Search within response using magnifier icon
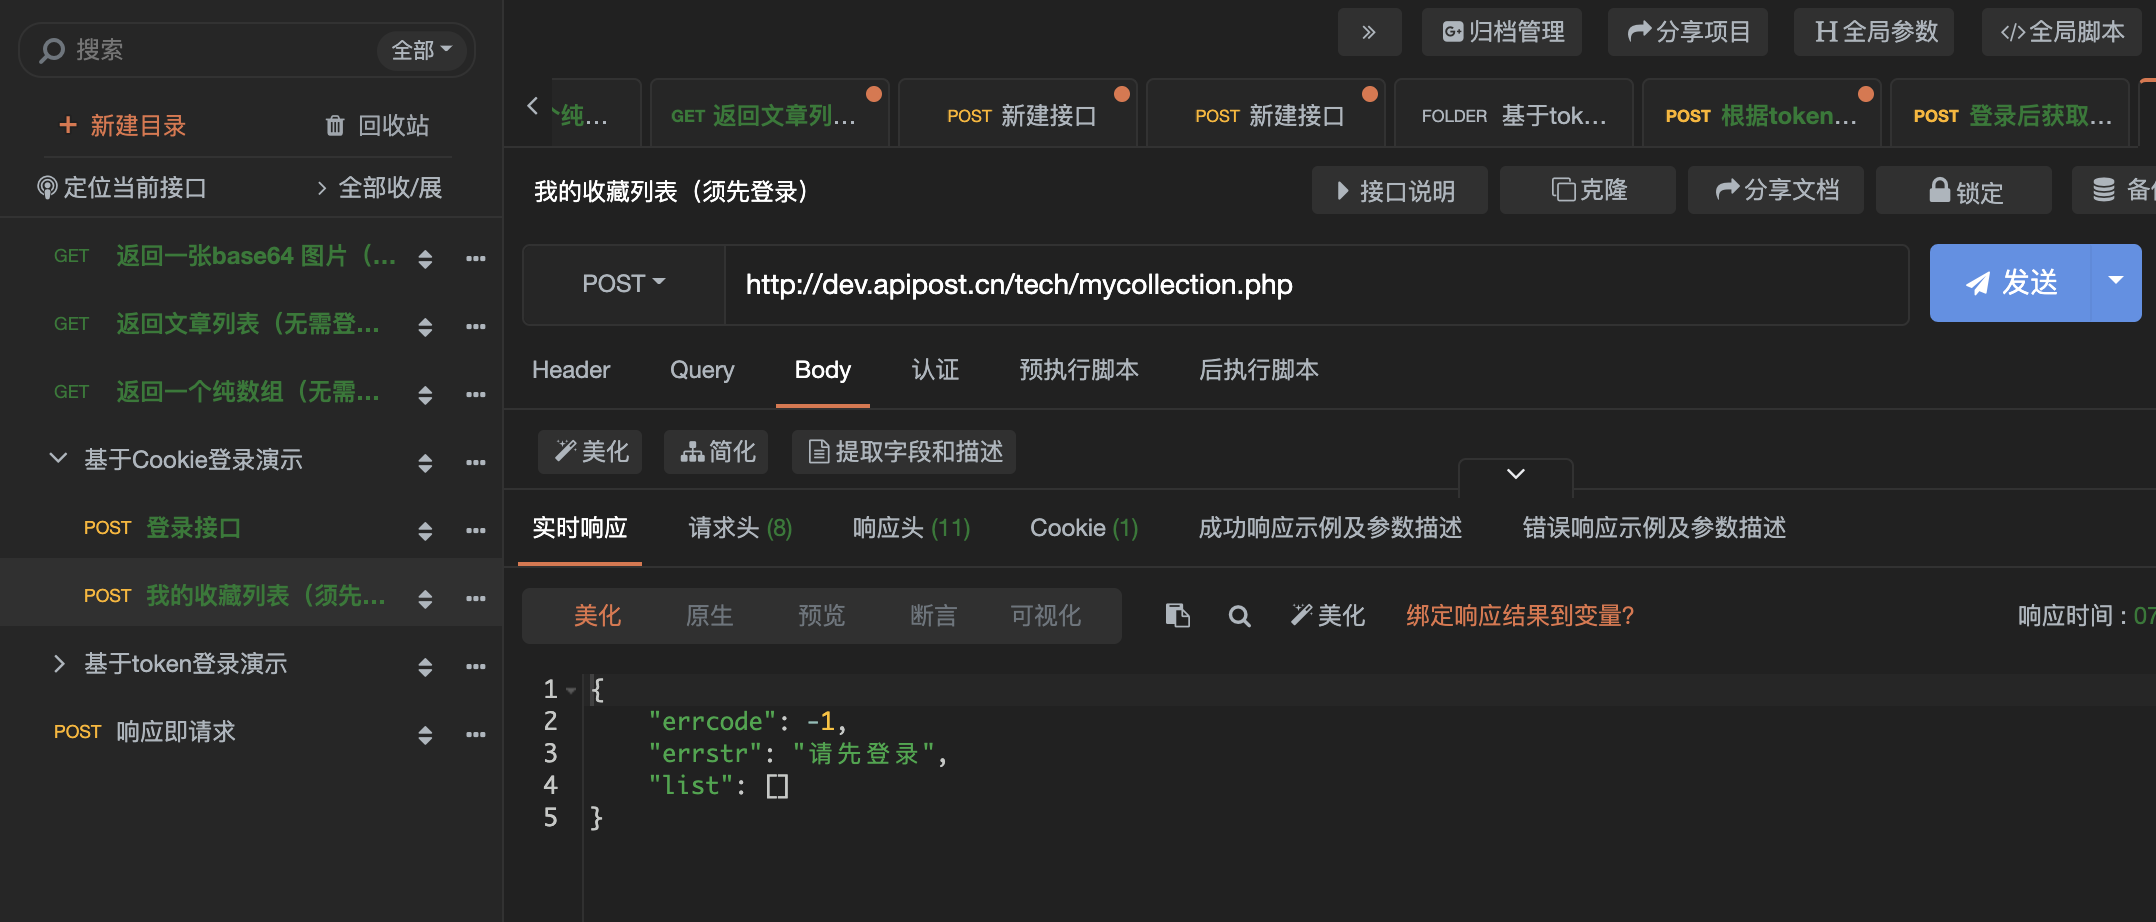This screenshot has height=922, width=2156. coord(1239,616)
